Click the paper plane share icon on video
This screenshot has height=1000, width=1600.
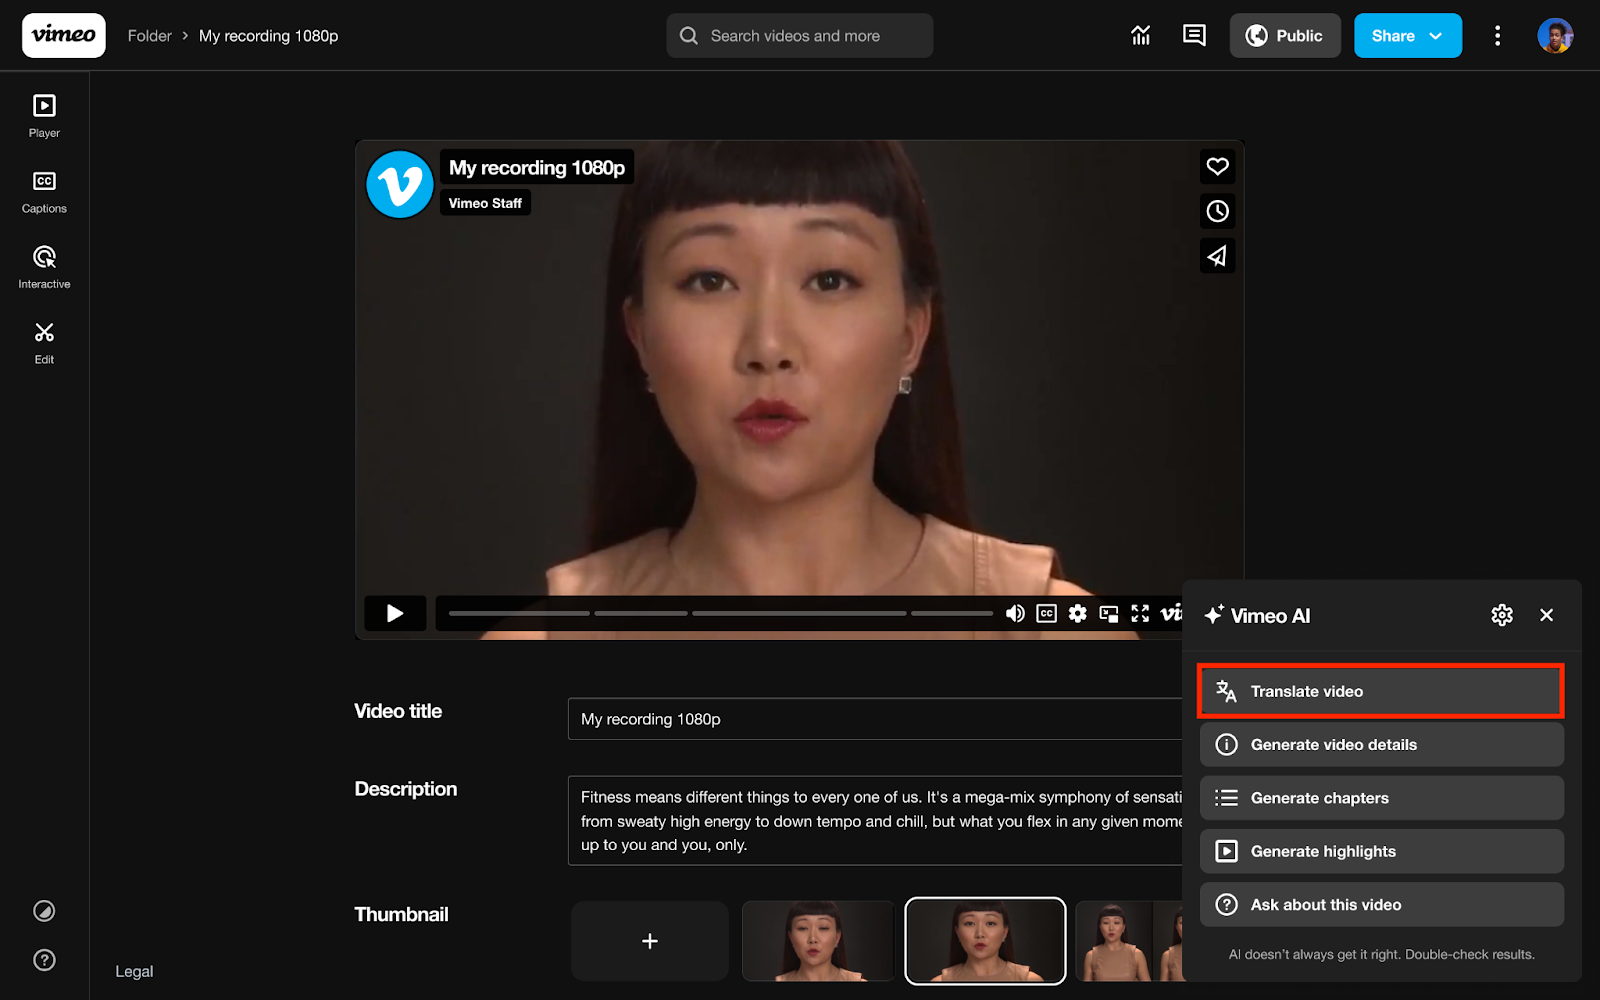coord(1217,256)
